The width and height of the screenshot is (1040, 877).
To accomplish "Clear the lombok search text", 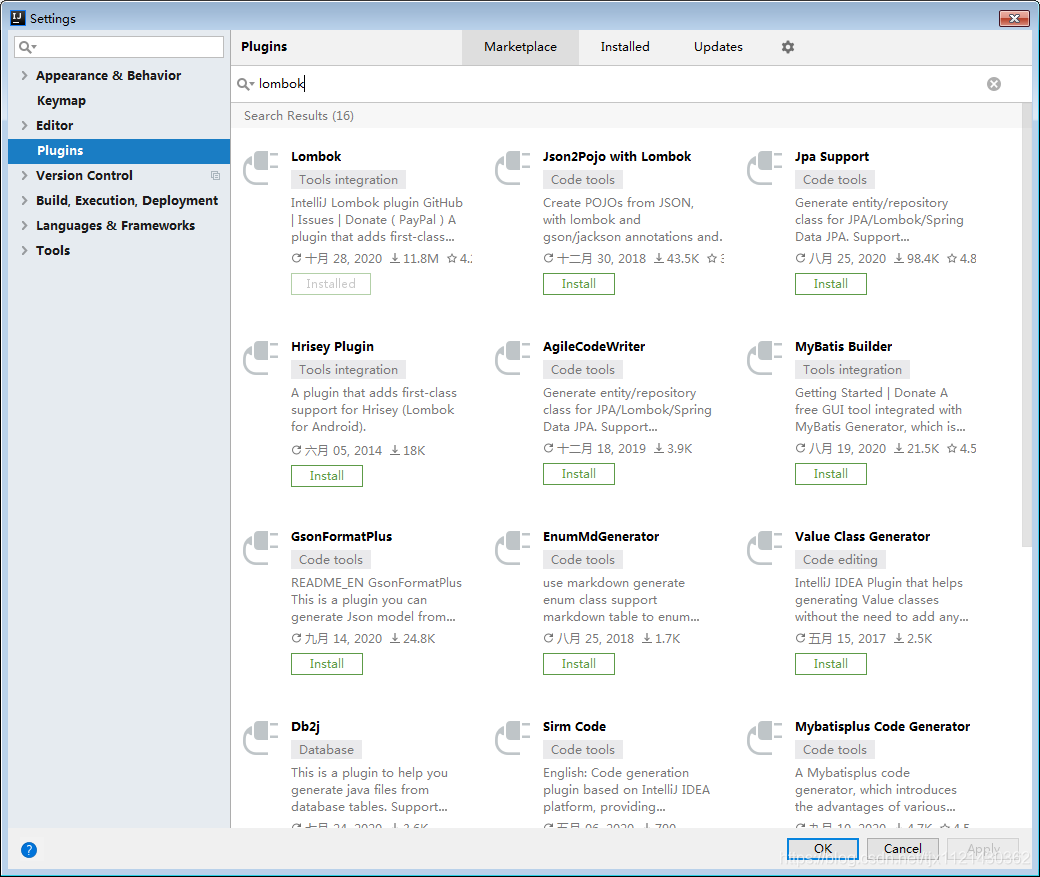I will pyautogui.click(x=994, y=84).
